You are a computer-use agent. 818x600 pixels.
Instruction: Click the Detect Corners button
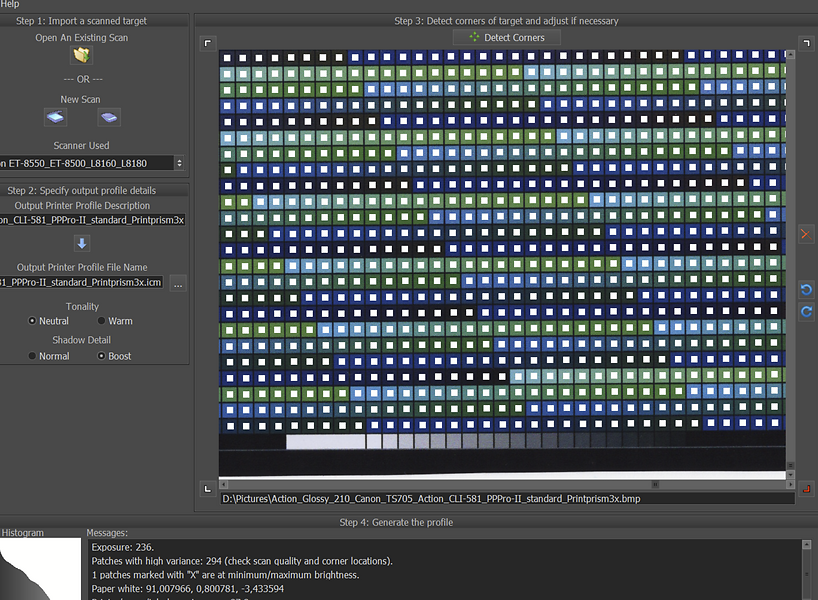pyautogui.click(x=506, y=36)
